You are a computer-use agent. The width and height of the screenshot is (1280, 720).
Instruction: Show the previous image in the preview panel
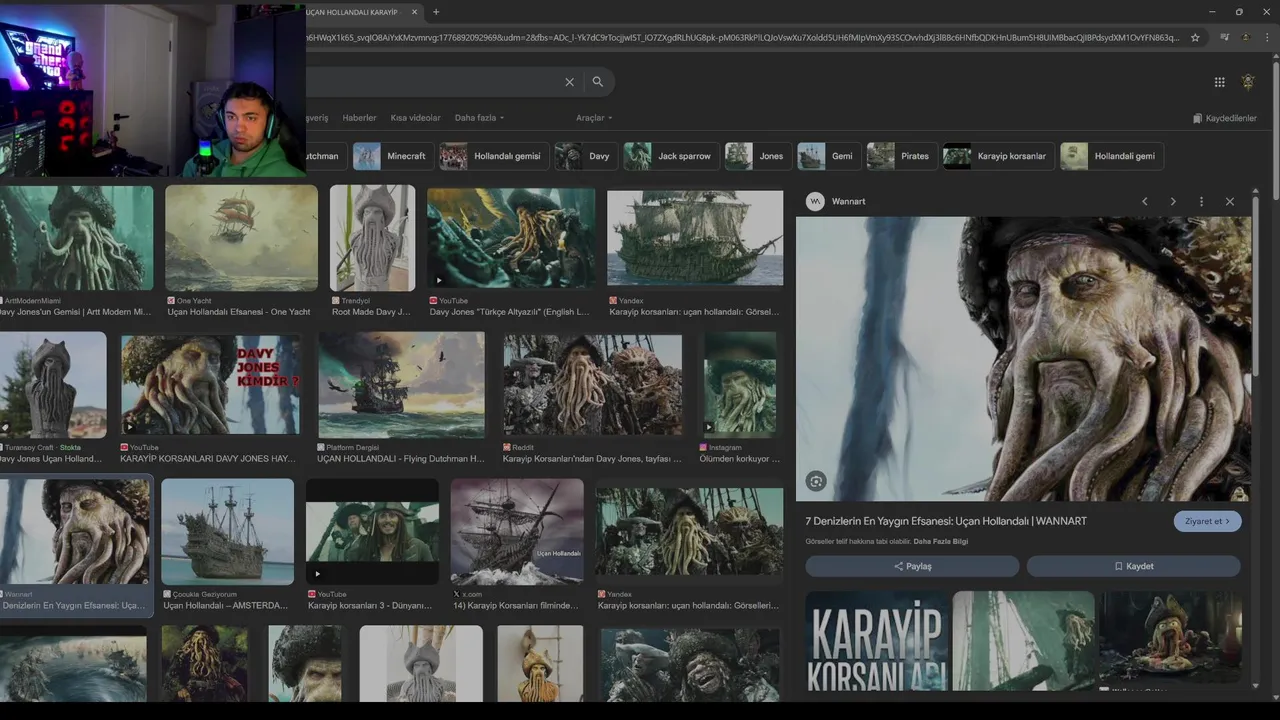[x=1145, y=202]
